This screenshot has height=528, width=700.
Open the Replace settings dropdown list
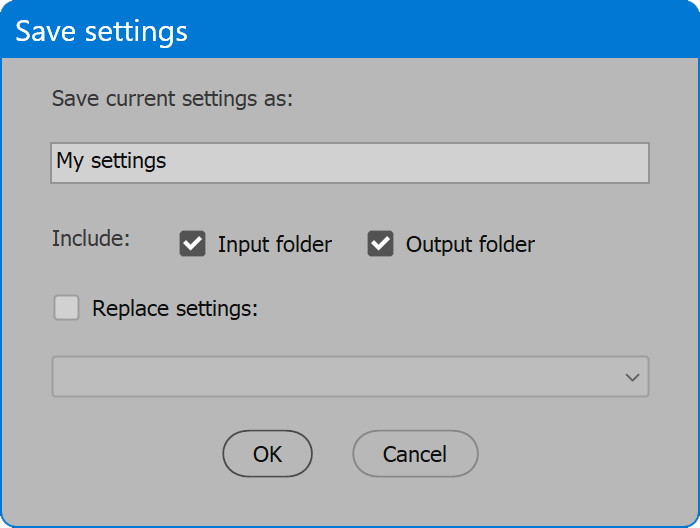point(350,376)
